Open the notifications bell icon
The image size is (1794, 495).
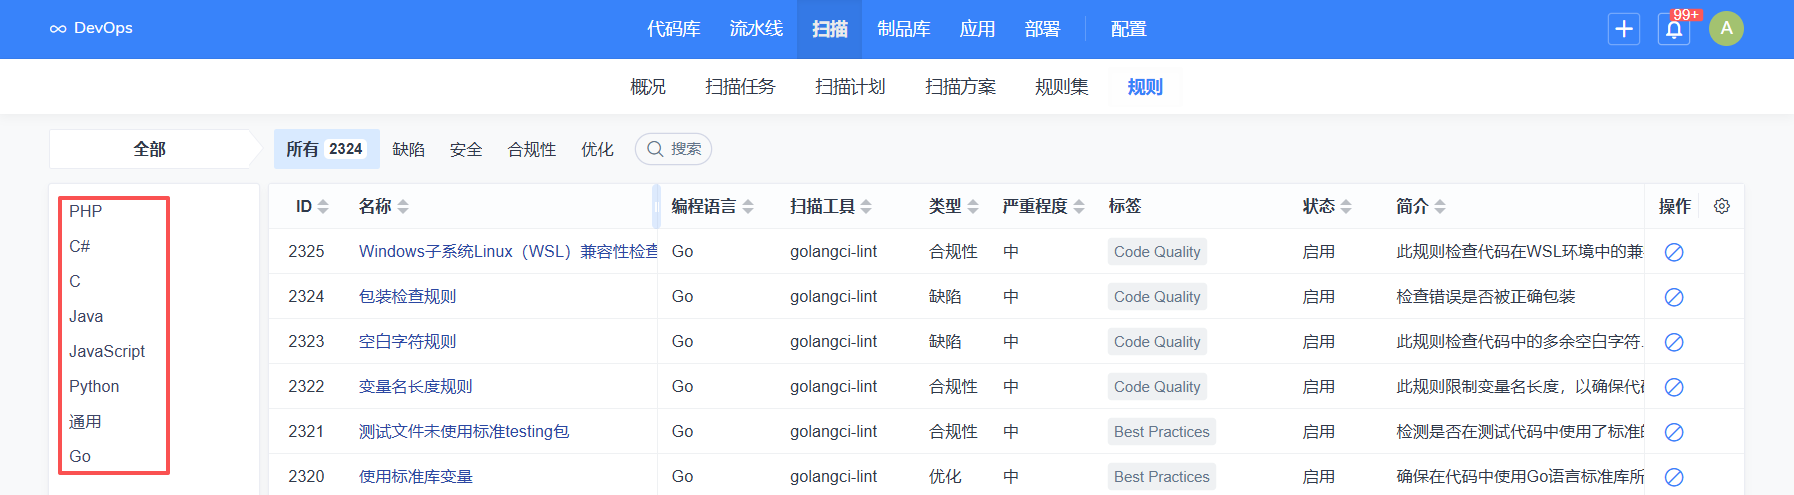point(1674,29)
